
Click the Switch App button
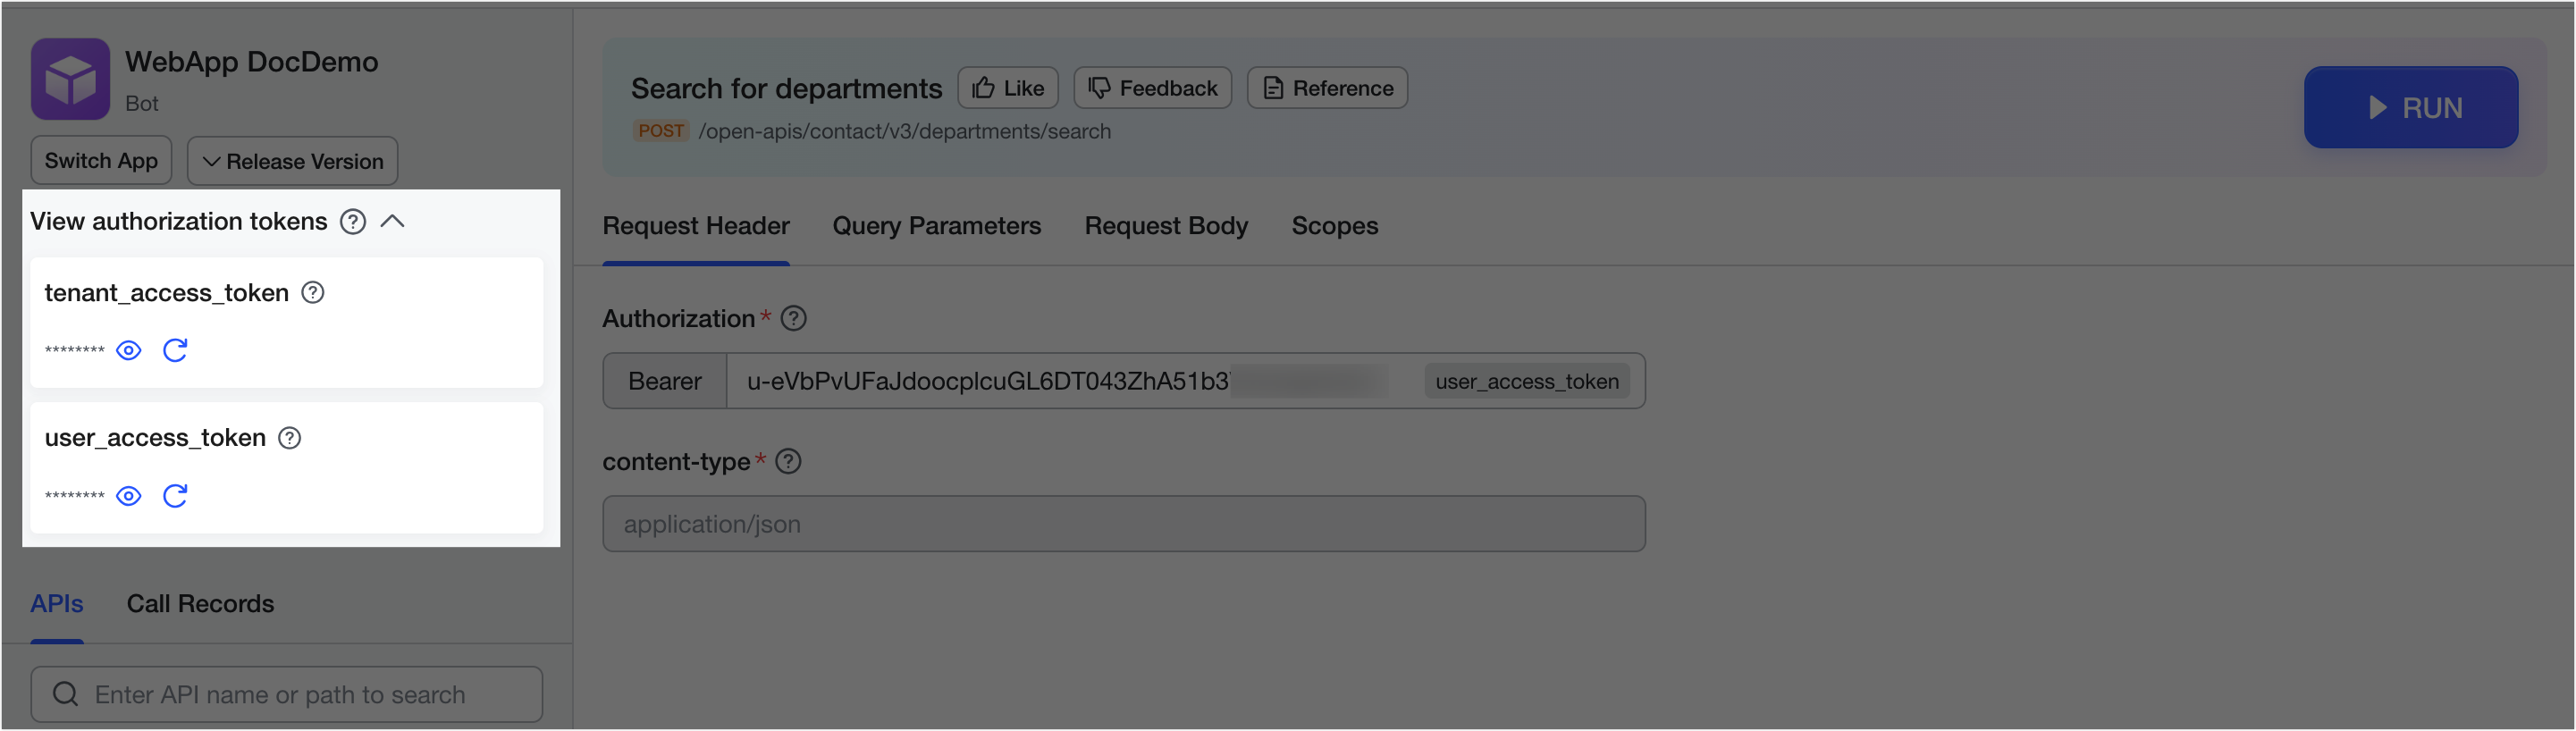[x=101, y=161]
